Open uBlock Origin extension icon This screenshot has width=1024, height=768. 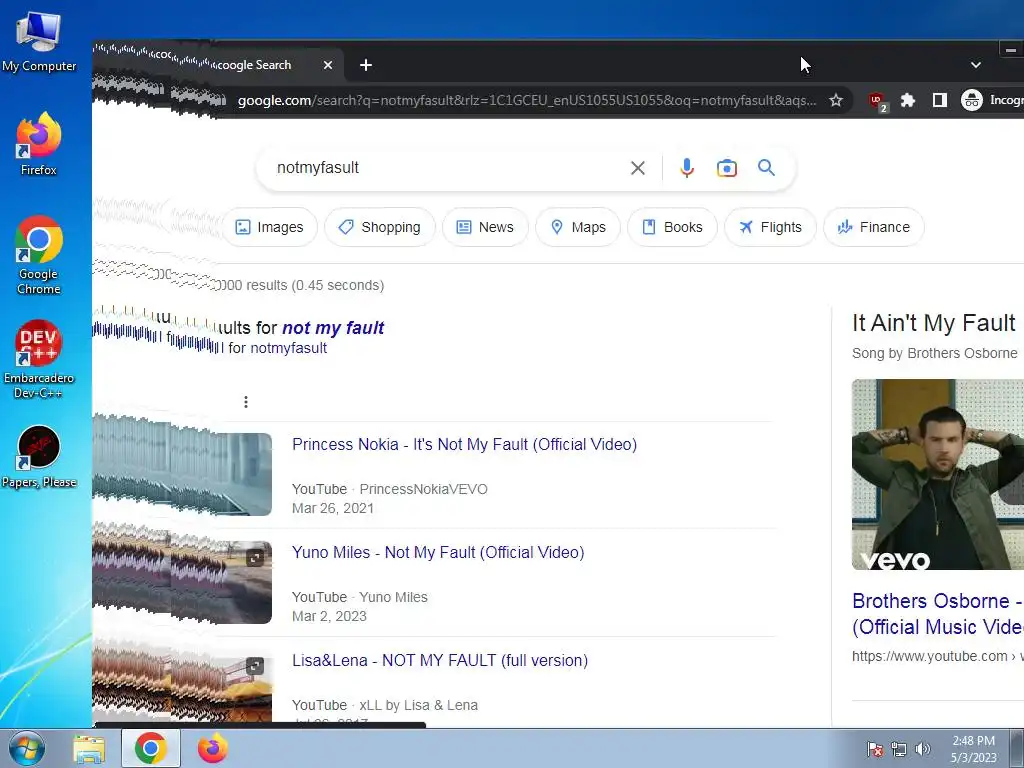click(877, 101)
